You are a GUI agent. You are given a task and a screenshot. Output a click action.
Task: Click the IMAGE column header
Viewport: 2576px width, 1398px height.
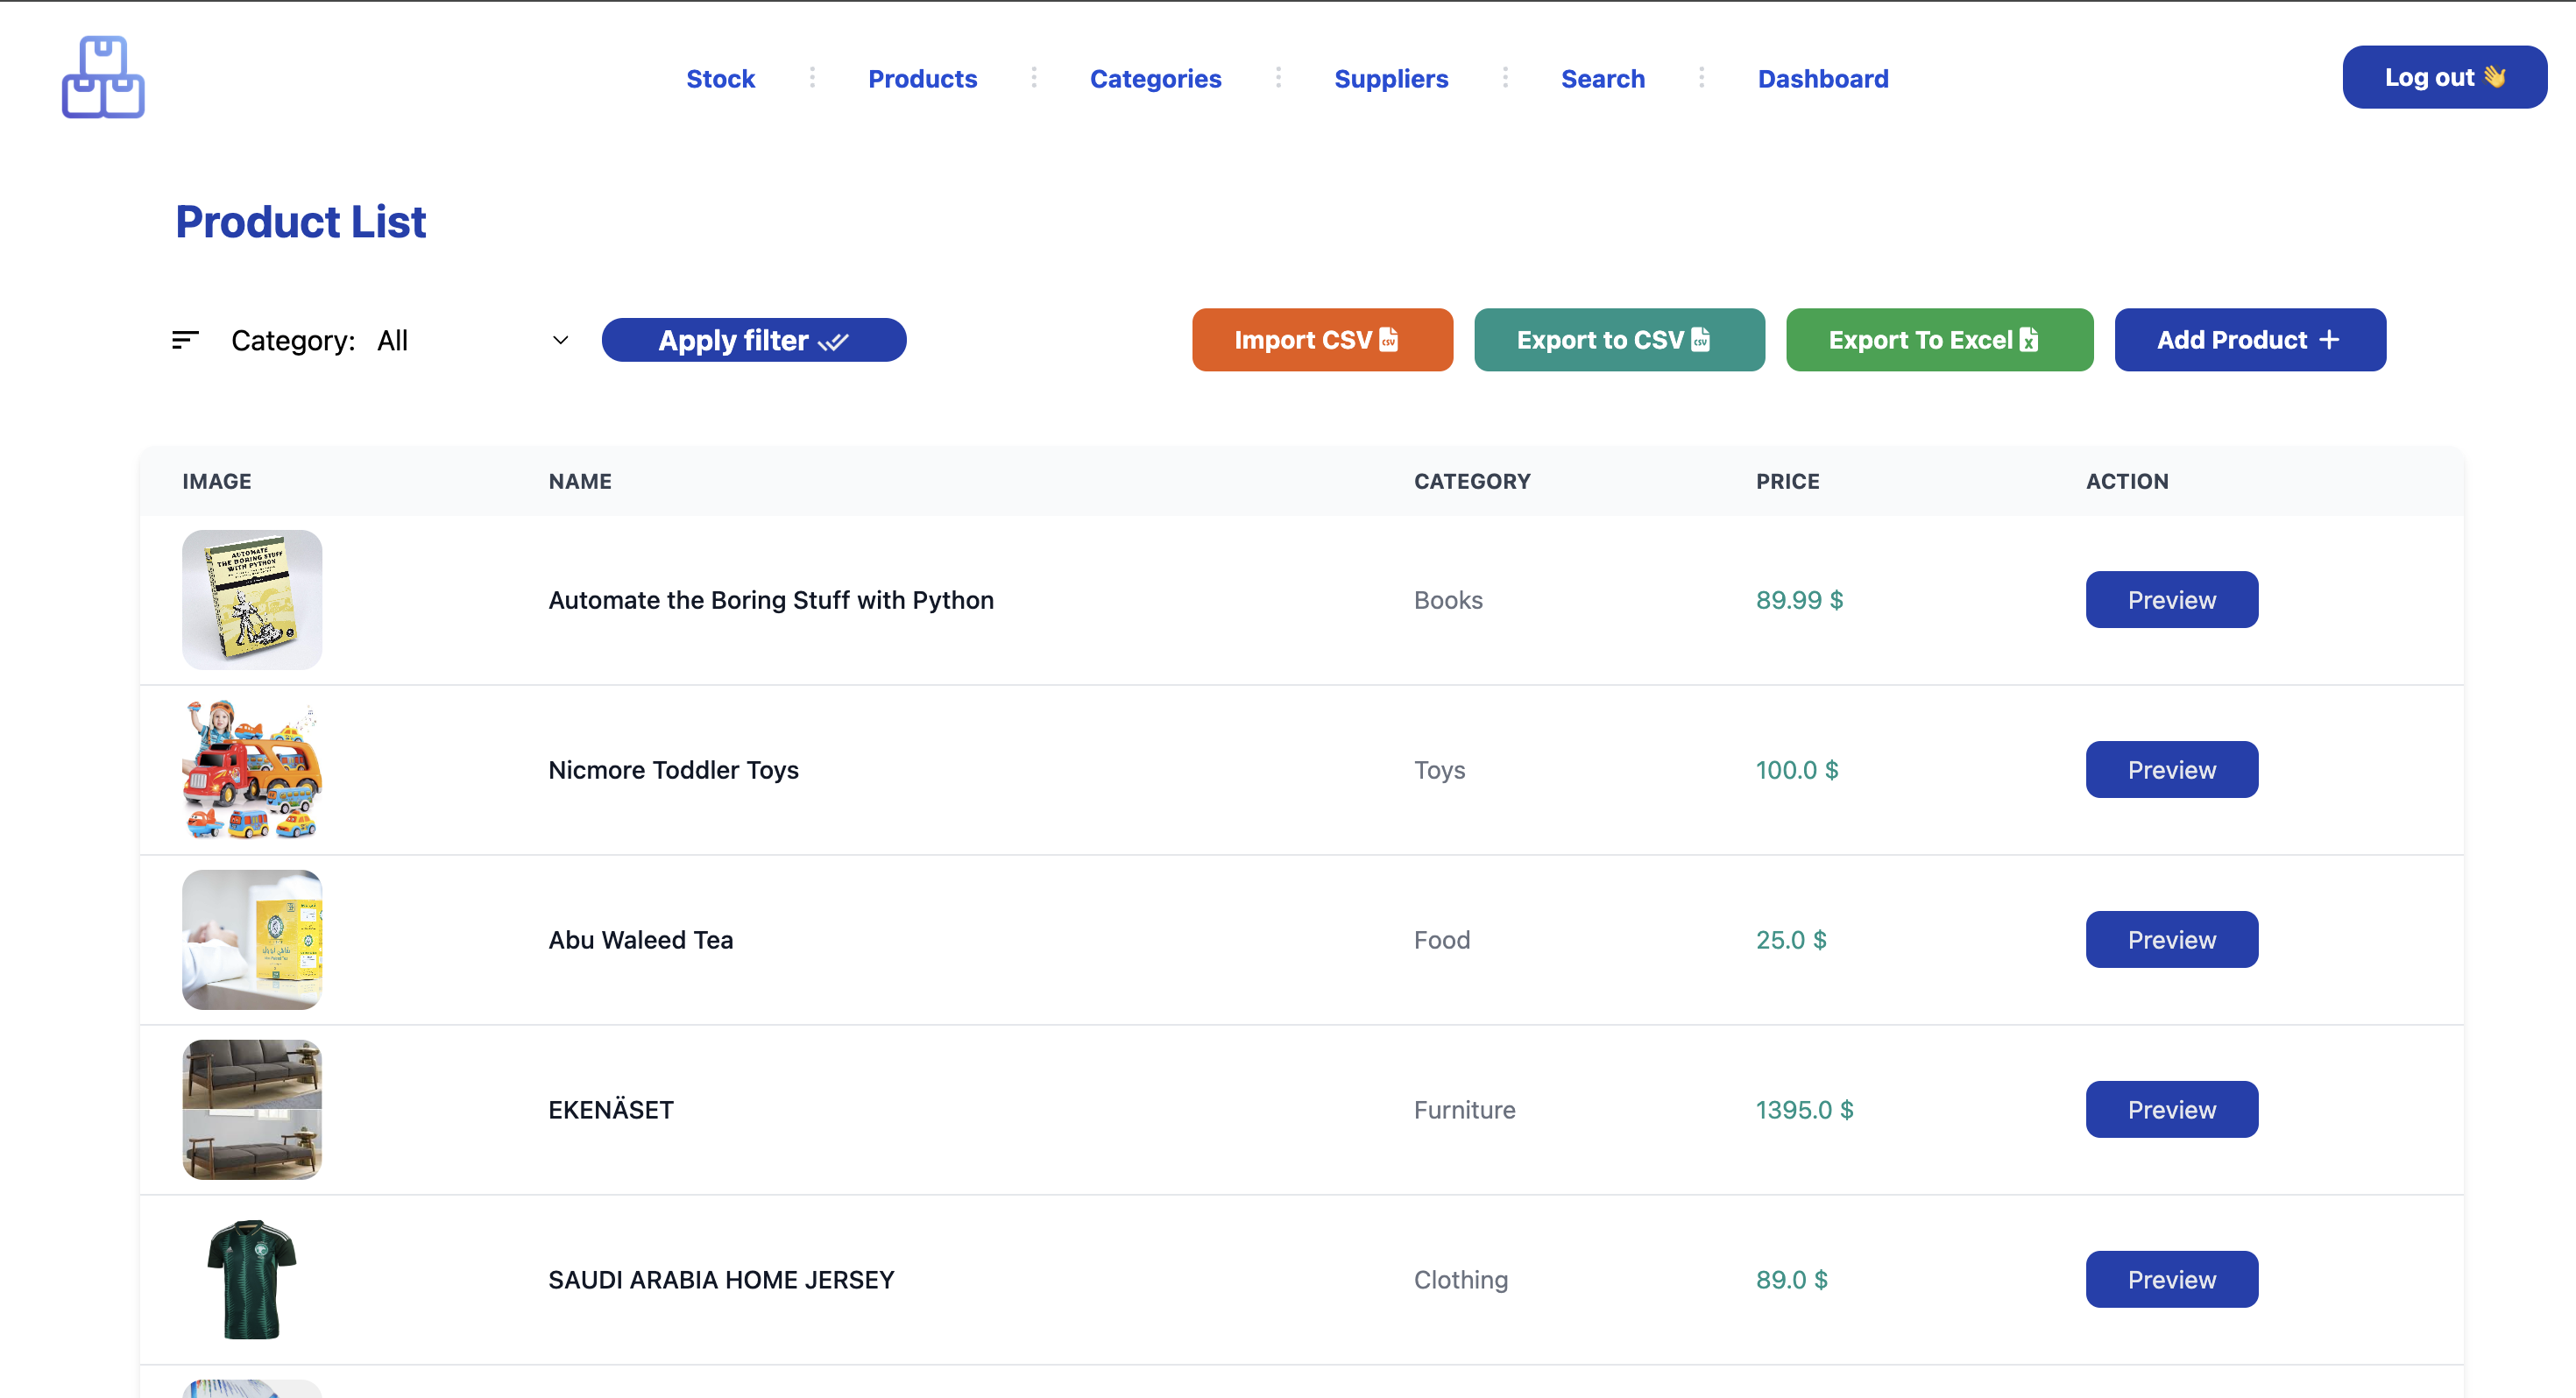click(217, 481)
